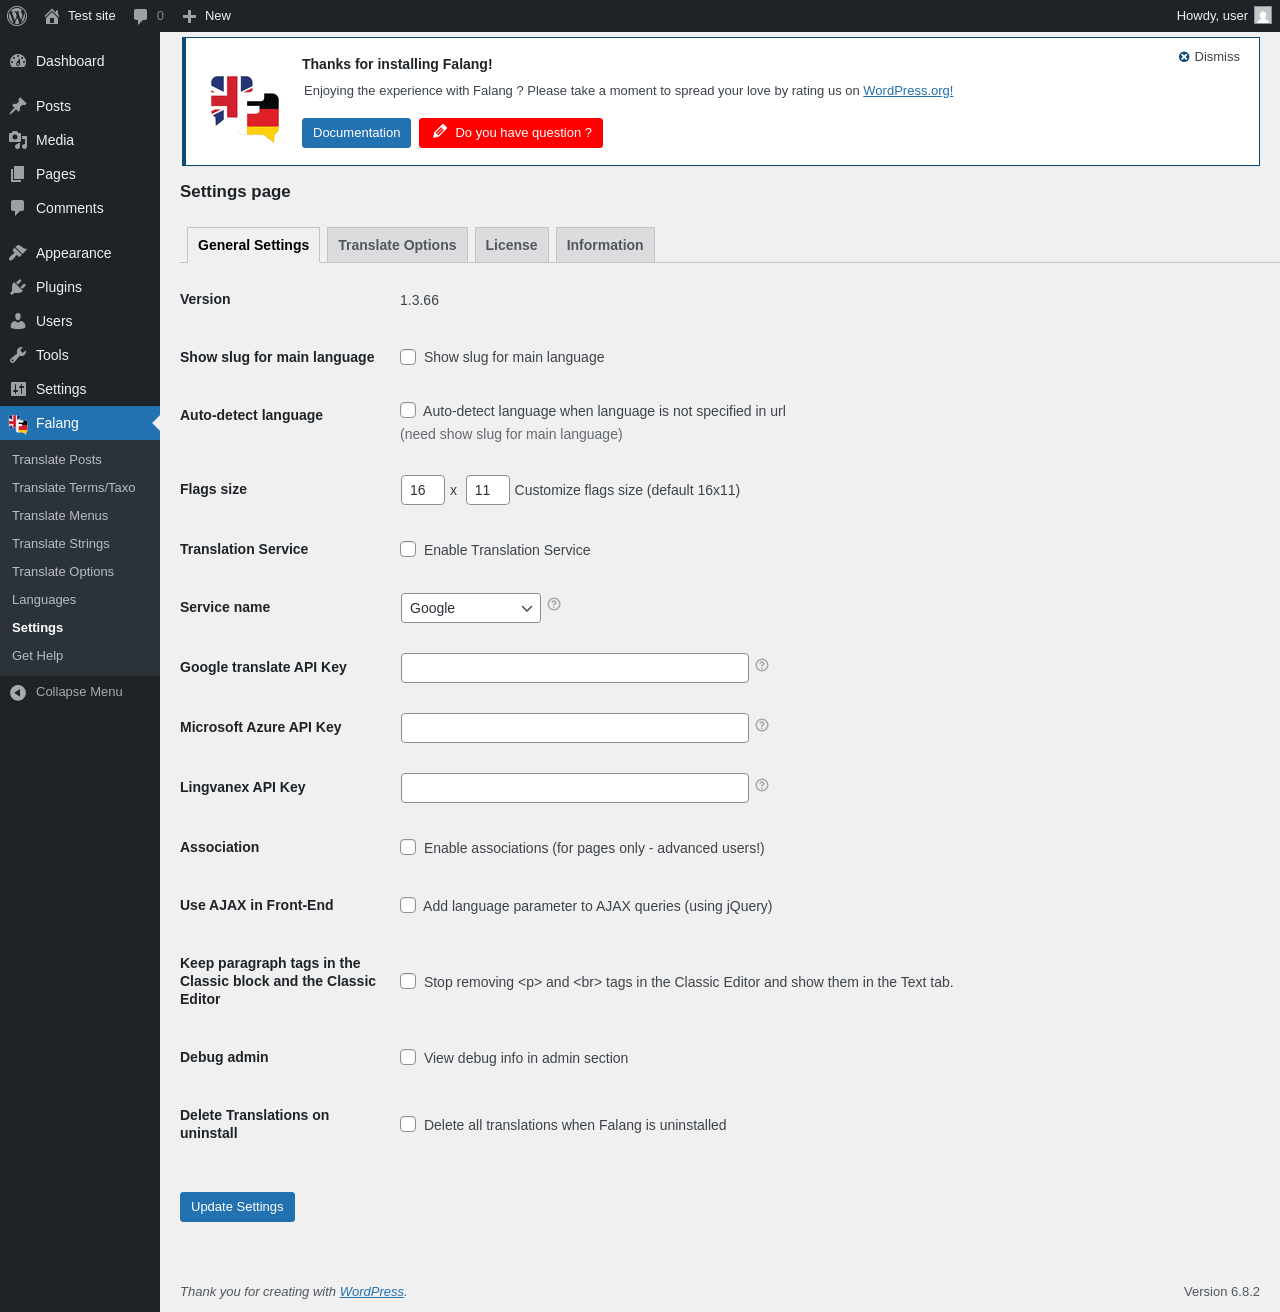Check Add language parameter to AJAX queries

408,905
